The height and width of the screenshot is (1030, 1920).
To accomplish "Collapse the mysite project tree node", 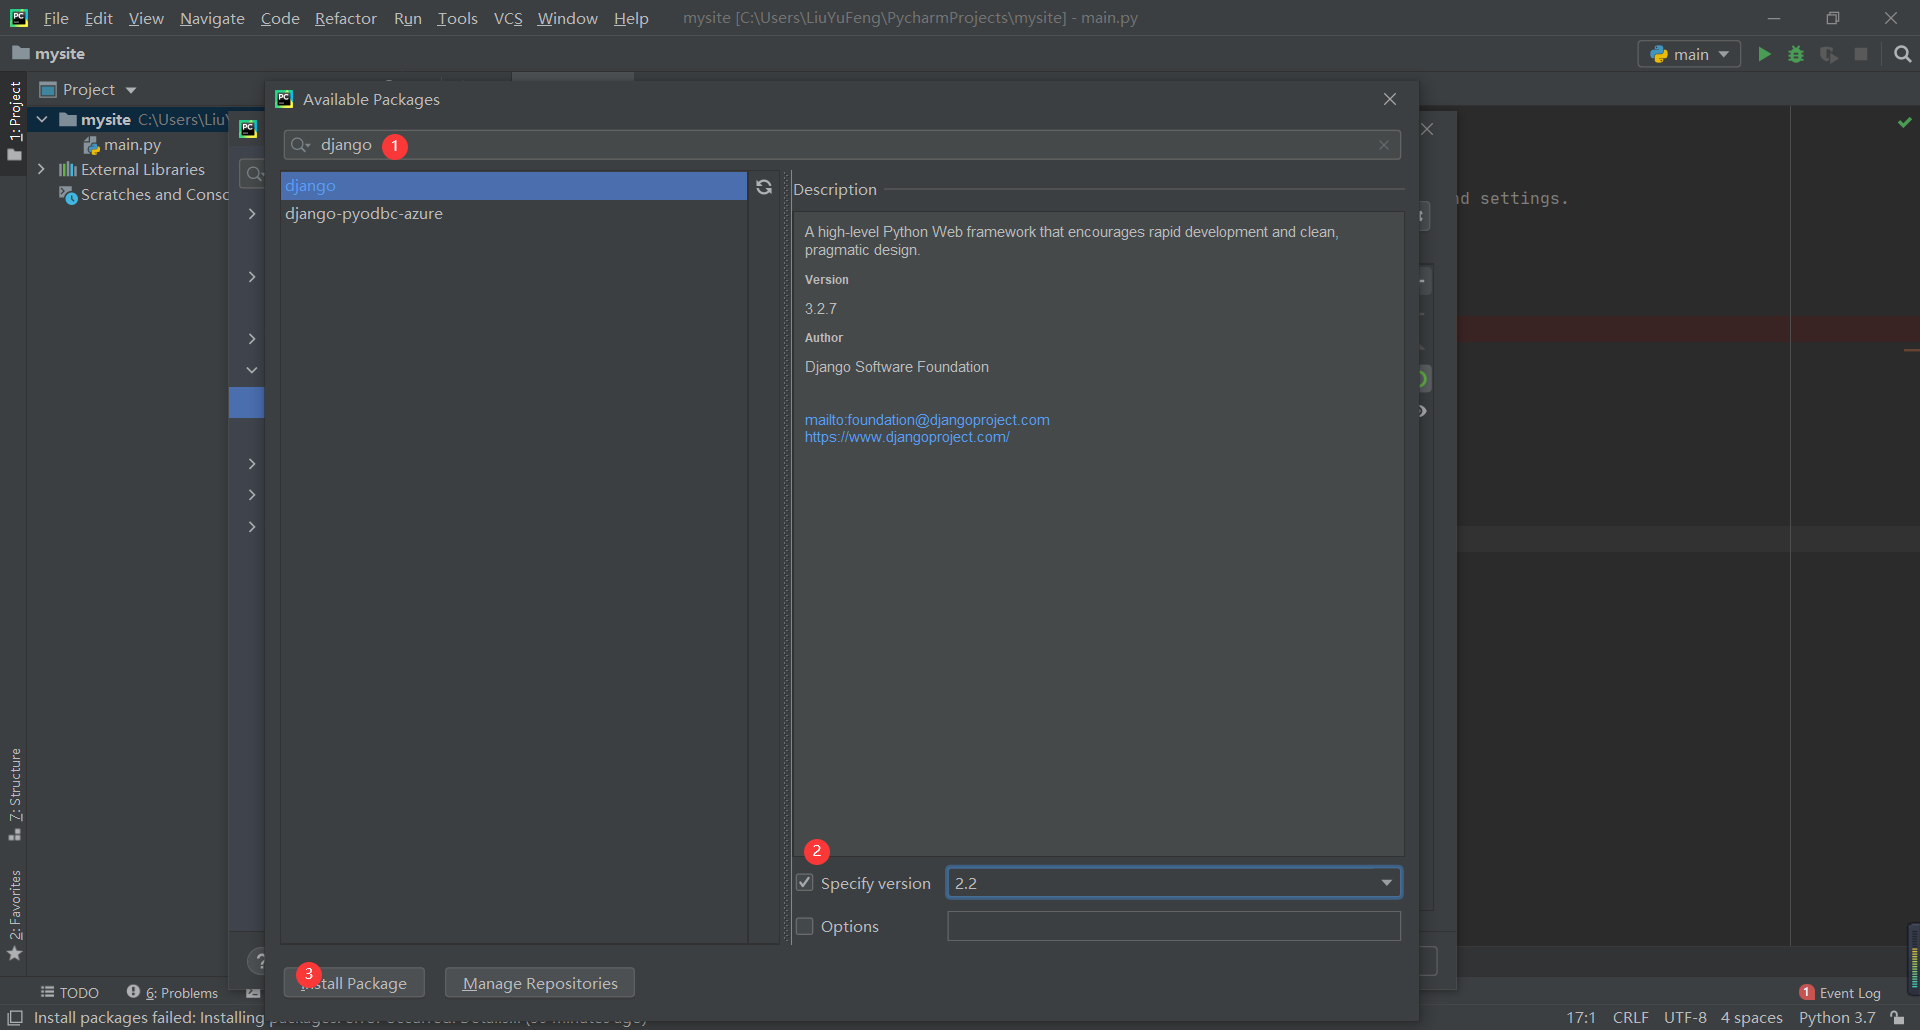I will click(42, 120).
